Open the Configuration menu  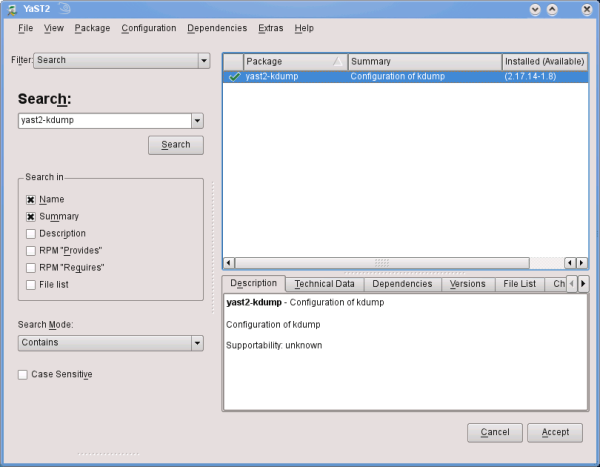click(x=149, y=28)
